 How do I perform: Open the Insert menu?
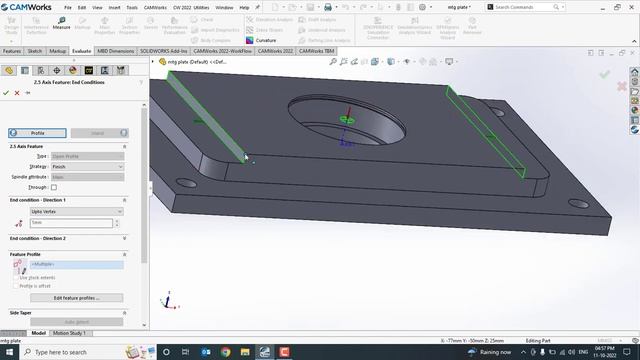point(114,7)
